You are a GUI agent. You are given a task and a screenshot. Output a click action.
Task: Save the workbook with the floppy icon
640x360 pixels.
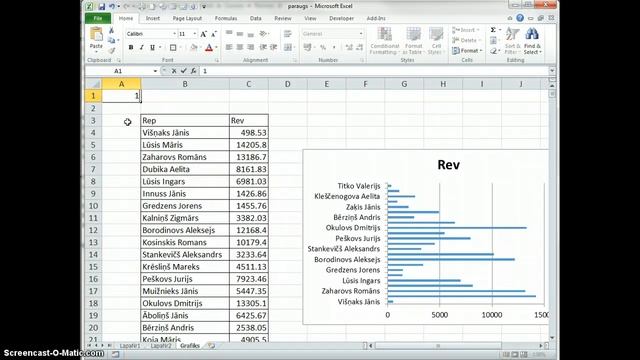tap(101, 6)
